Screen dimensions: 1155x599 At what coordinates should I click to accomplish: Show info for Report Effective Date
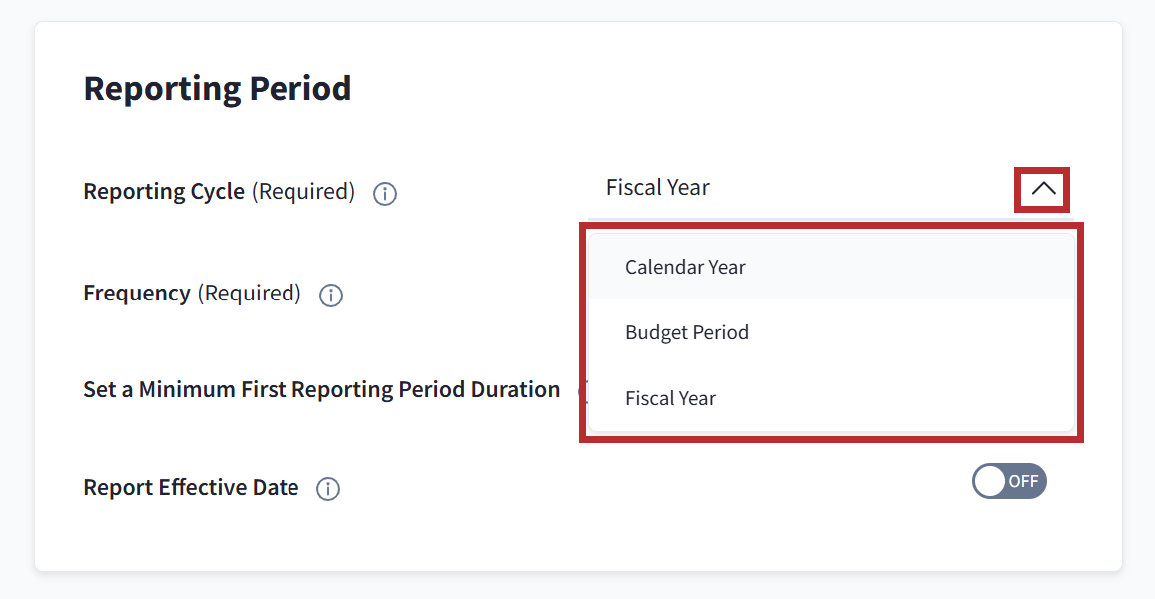(x=328, y=489)
